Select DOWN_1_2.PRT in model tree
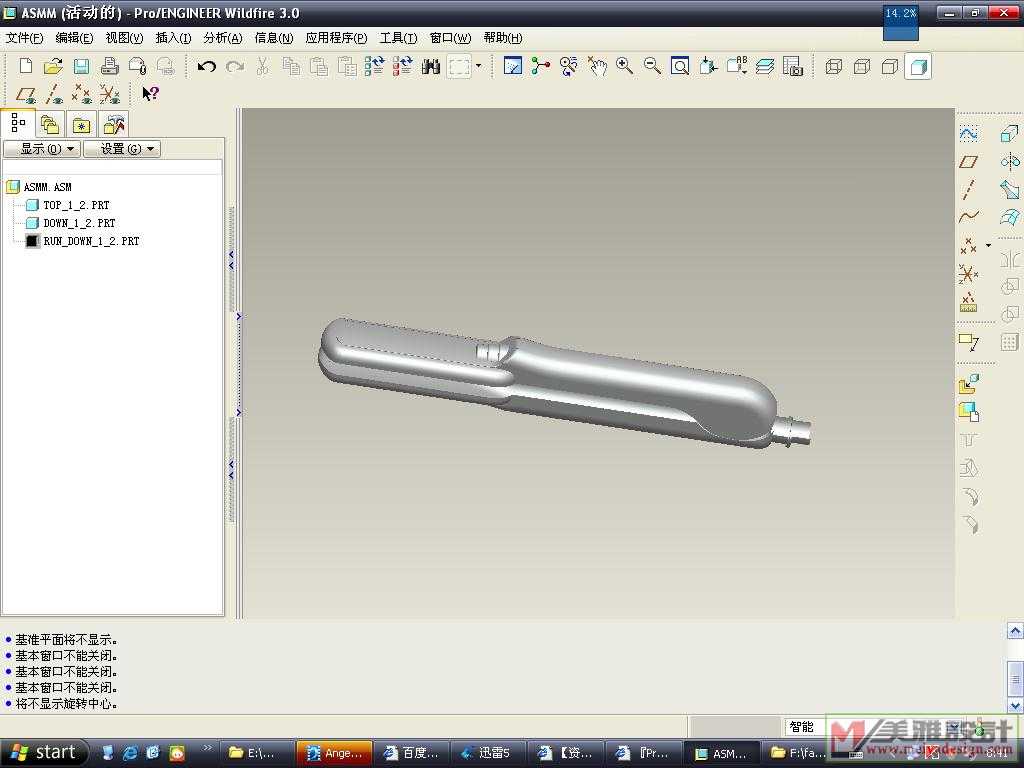Viewport: 1024px width, 768px height. [x=79, y=223]
